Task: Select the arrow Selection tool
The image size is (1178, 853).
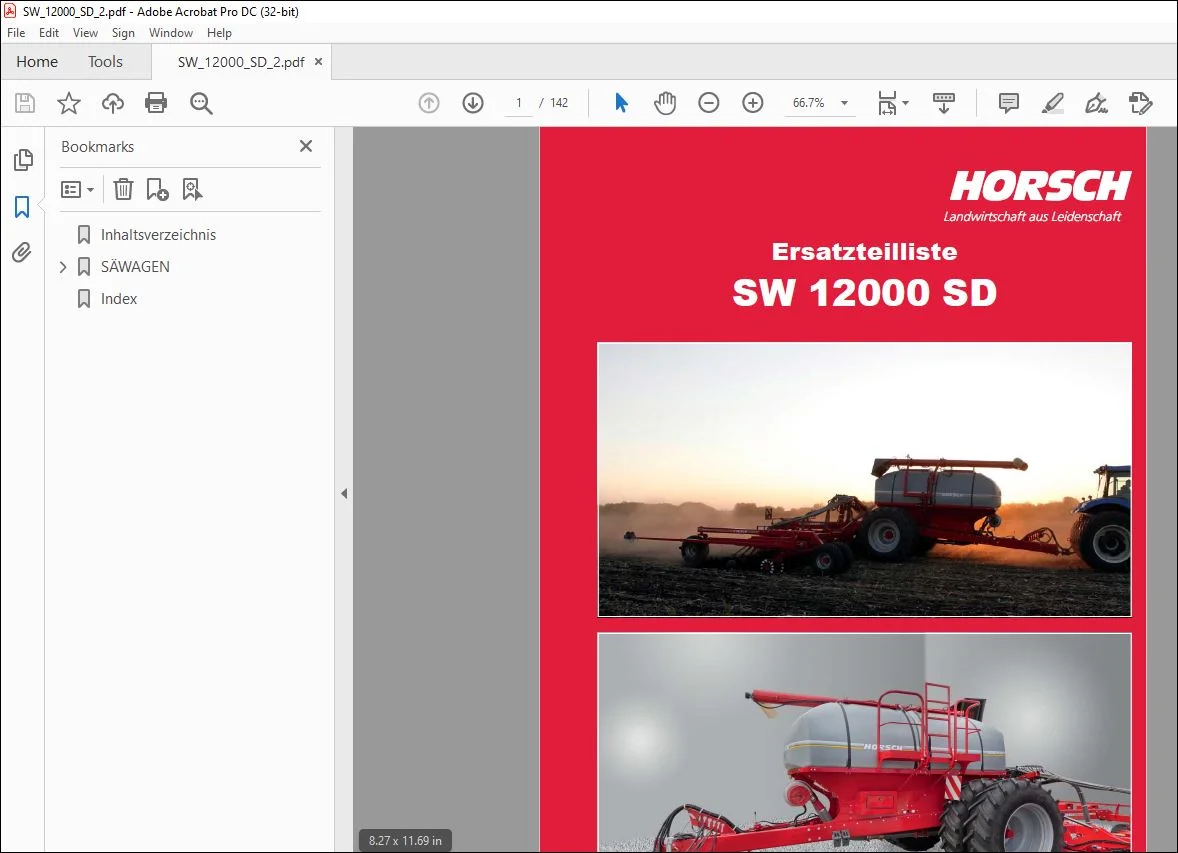Action: (x=621, y=103)
